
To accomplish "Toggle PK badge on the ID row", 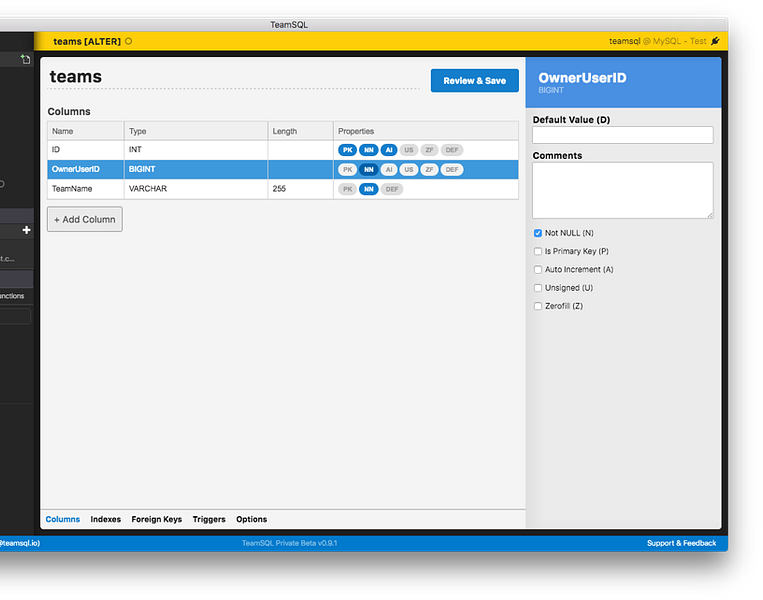I will tap(347, 150).
